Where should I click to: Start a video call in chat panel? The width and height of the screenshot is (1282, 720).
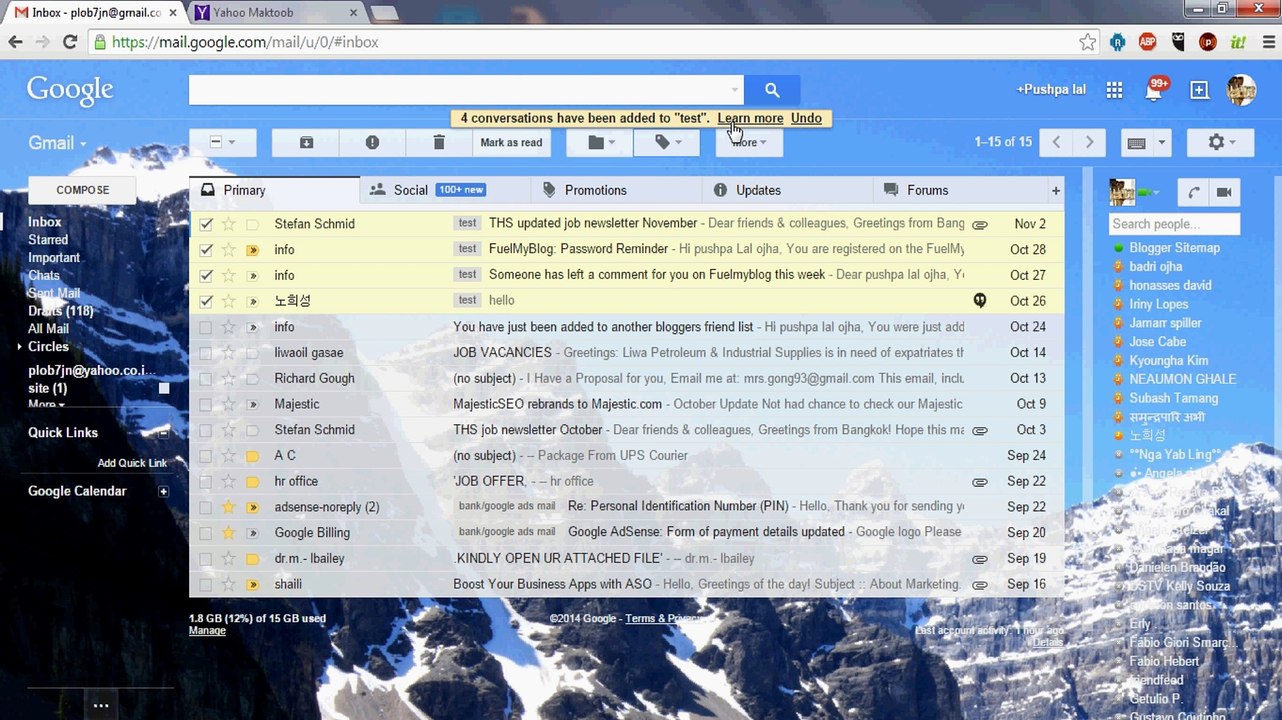pyautogui.click(x=1223, y=192)
